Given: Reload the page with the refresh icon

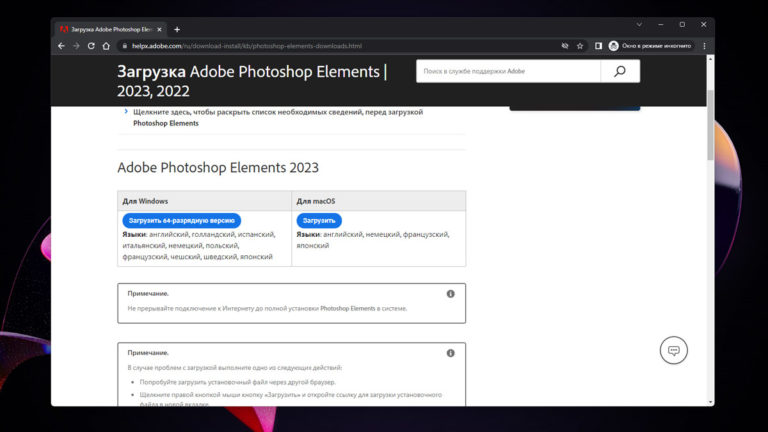Looking at the screenshot, I should click(91, 46).
